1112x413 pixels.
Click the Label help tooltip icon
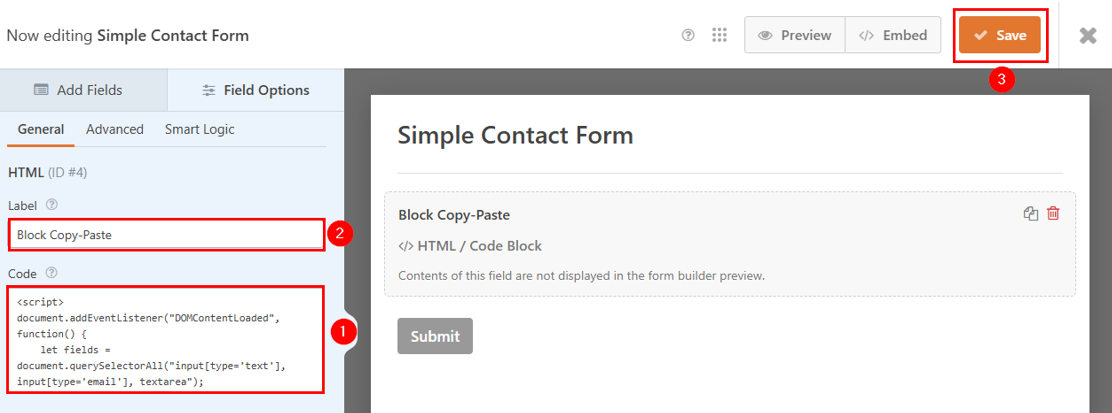[51, 205]
